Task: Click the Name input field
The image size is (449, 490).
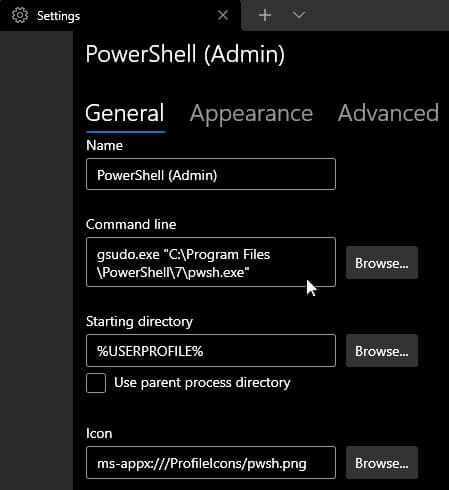Action: point(211,174)
